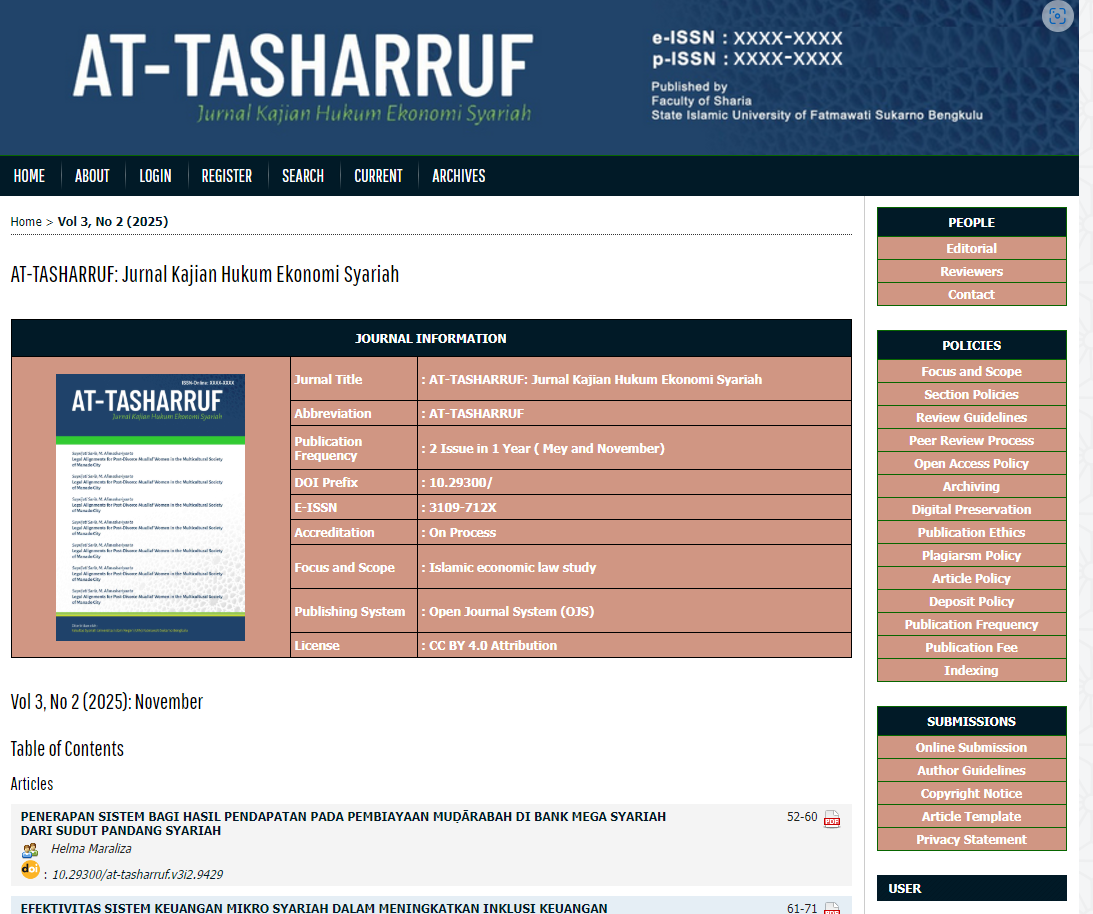The width and height of the screenshot is (1093, 914).
Task: Open PDF icon for pages 52-60 article
Action: click(x=831, y=820)
